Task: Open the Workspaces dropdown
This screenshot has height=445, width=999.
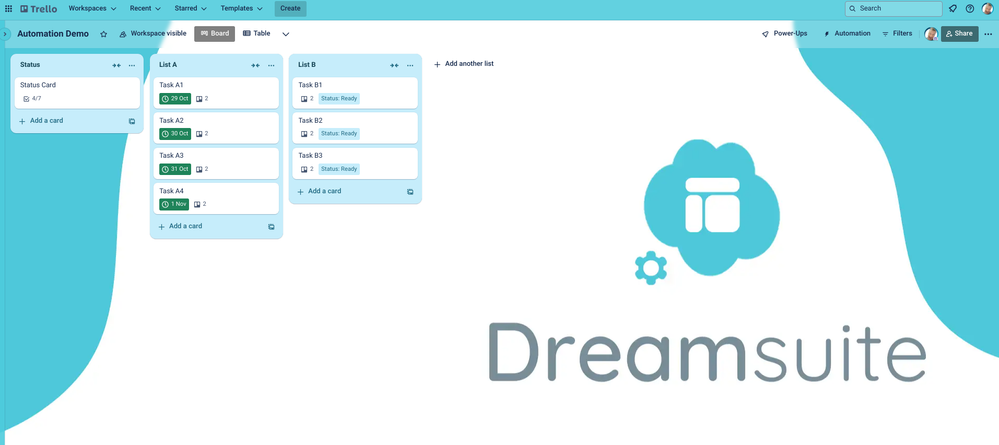Action: [x=92, y=9]
